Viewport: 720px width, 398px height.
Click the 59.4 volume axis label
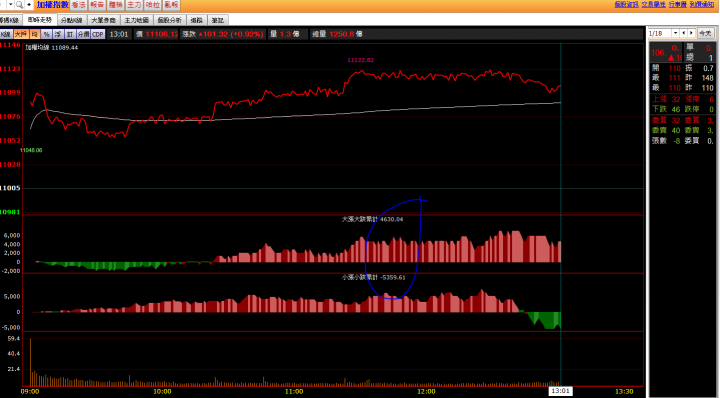point(14,339)
